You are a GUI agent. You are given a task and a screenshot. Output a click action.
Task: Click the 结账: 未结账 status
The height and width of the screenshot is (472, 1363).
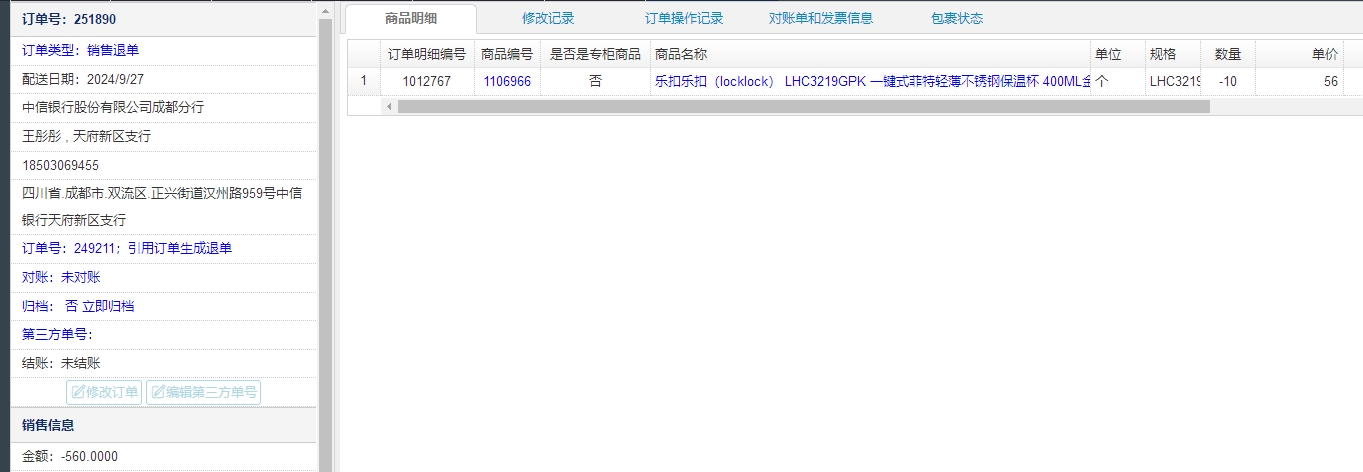tap(61, 363)
